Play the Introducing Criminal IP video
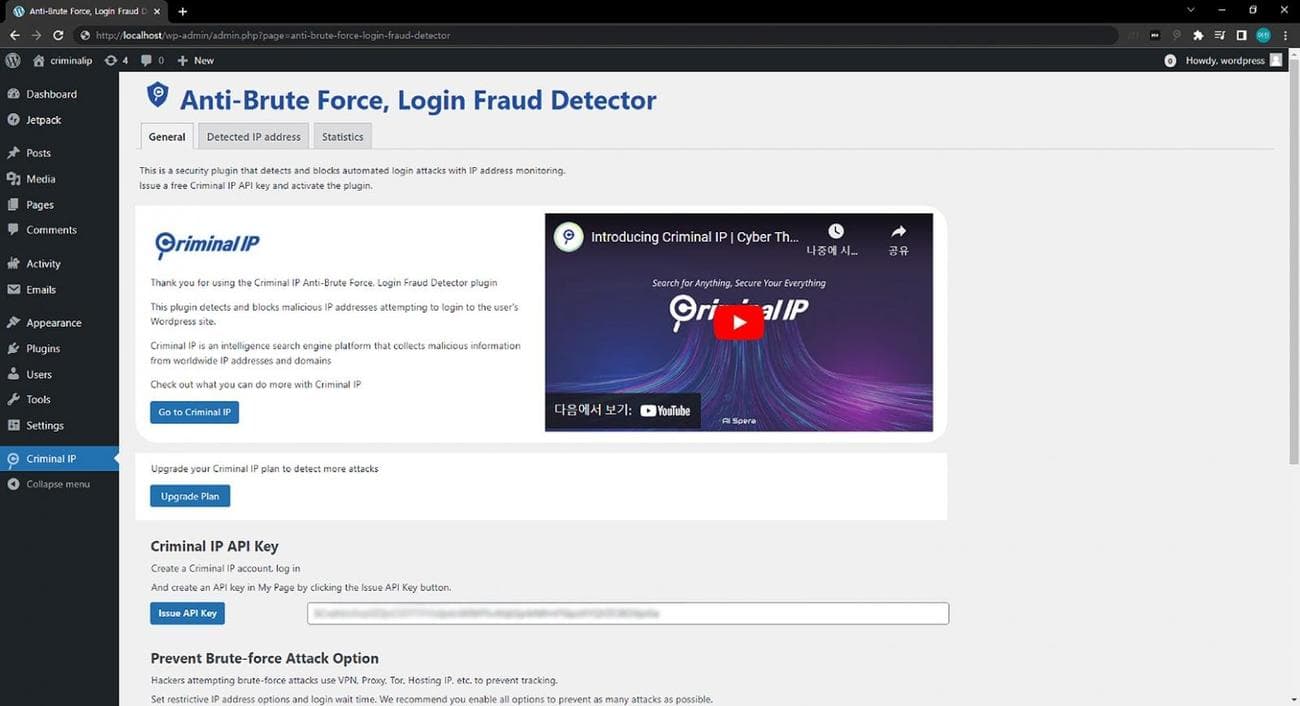1300x706 pixels. click(738, 322)
